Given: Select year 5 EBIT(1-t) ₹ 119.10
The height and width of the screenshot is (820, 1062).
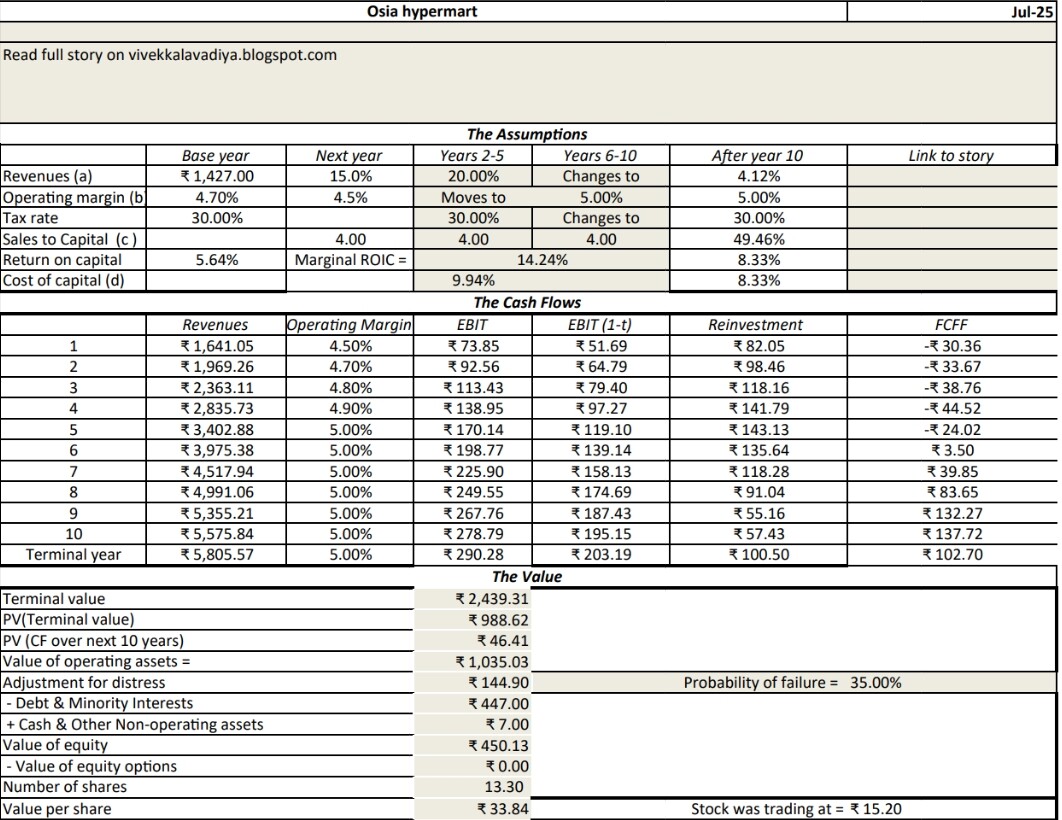Looking at the screenshot, I should pyautogui.click(x=601, y=430).
